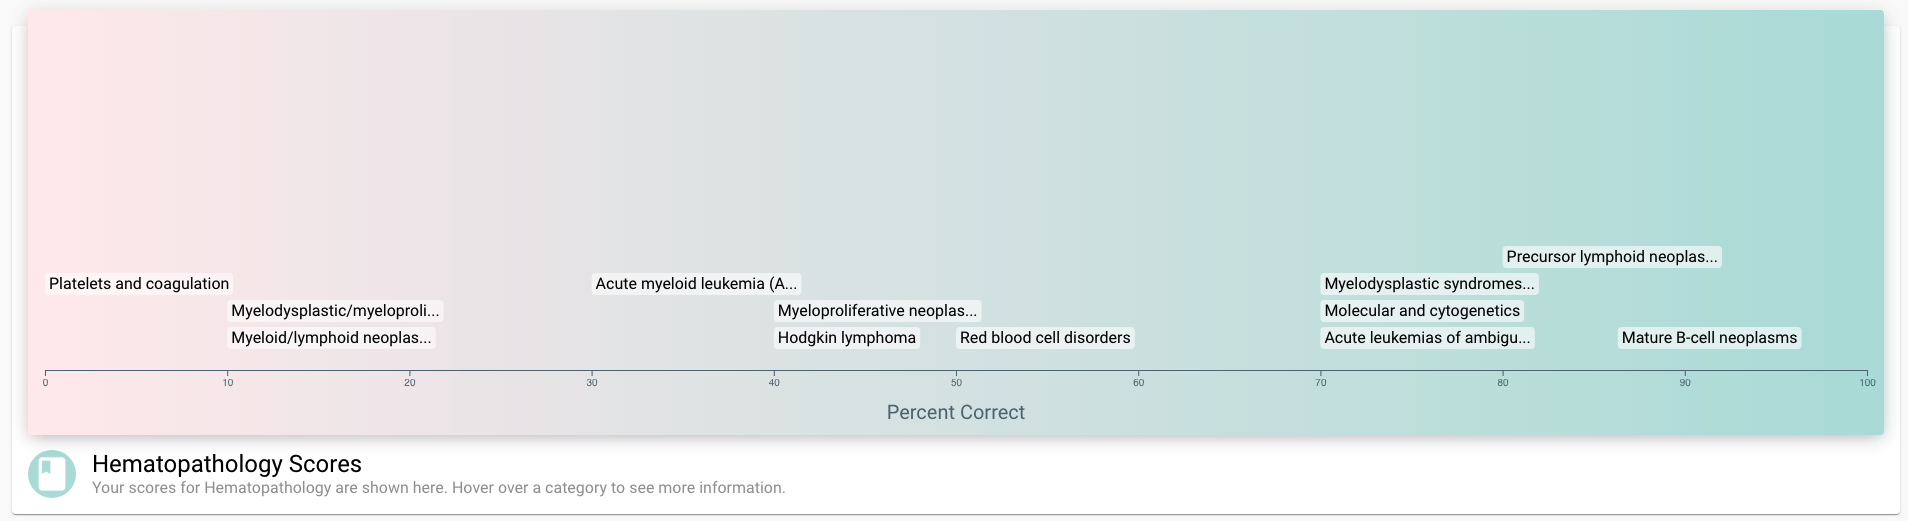
Task: Select the Myeloproliferative neoplas... category label
Action: point(877,311)
